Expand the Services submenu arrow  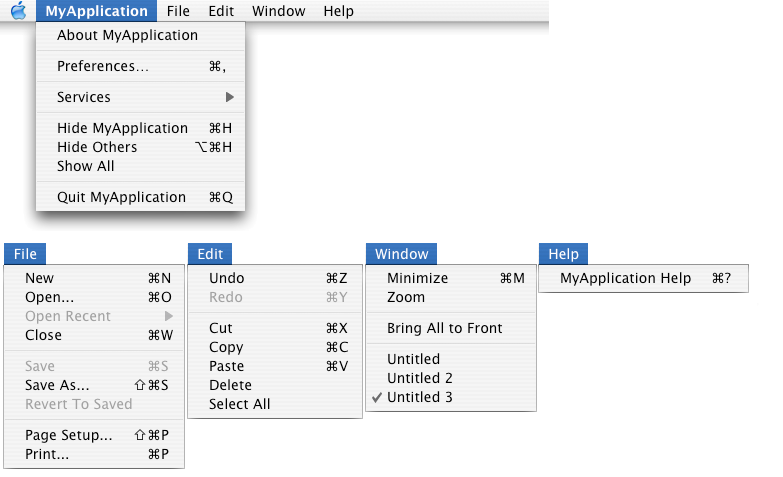(x=229, y=97)
